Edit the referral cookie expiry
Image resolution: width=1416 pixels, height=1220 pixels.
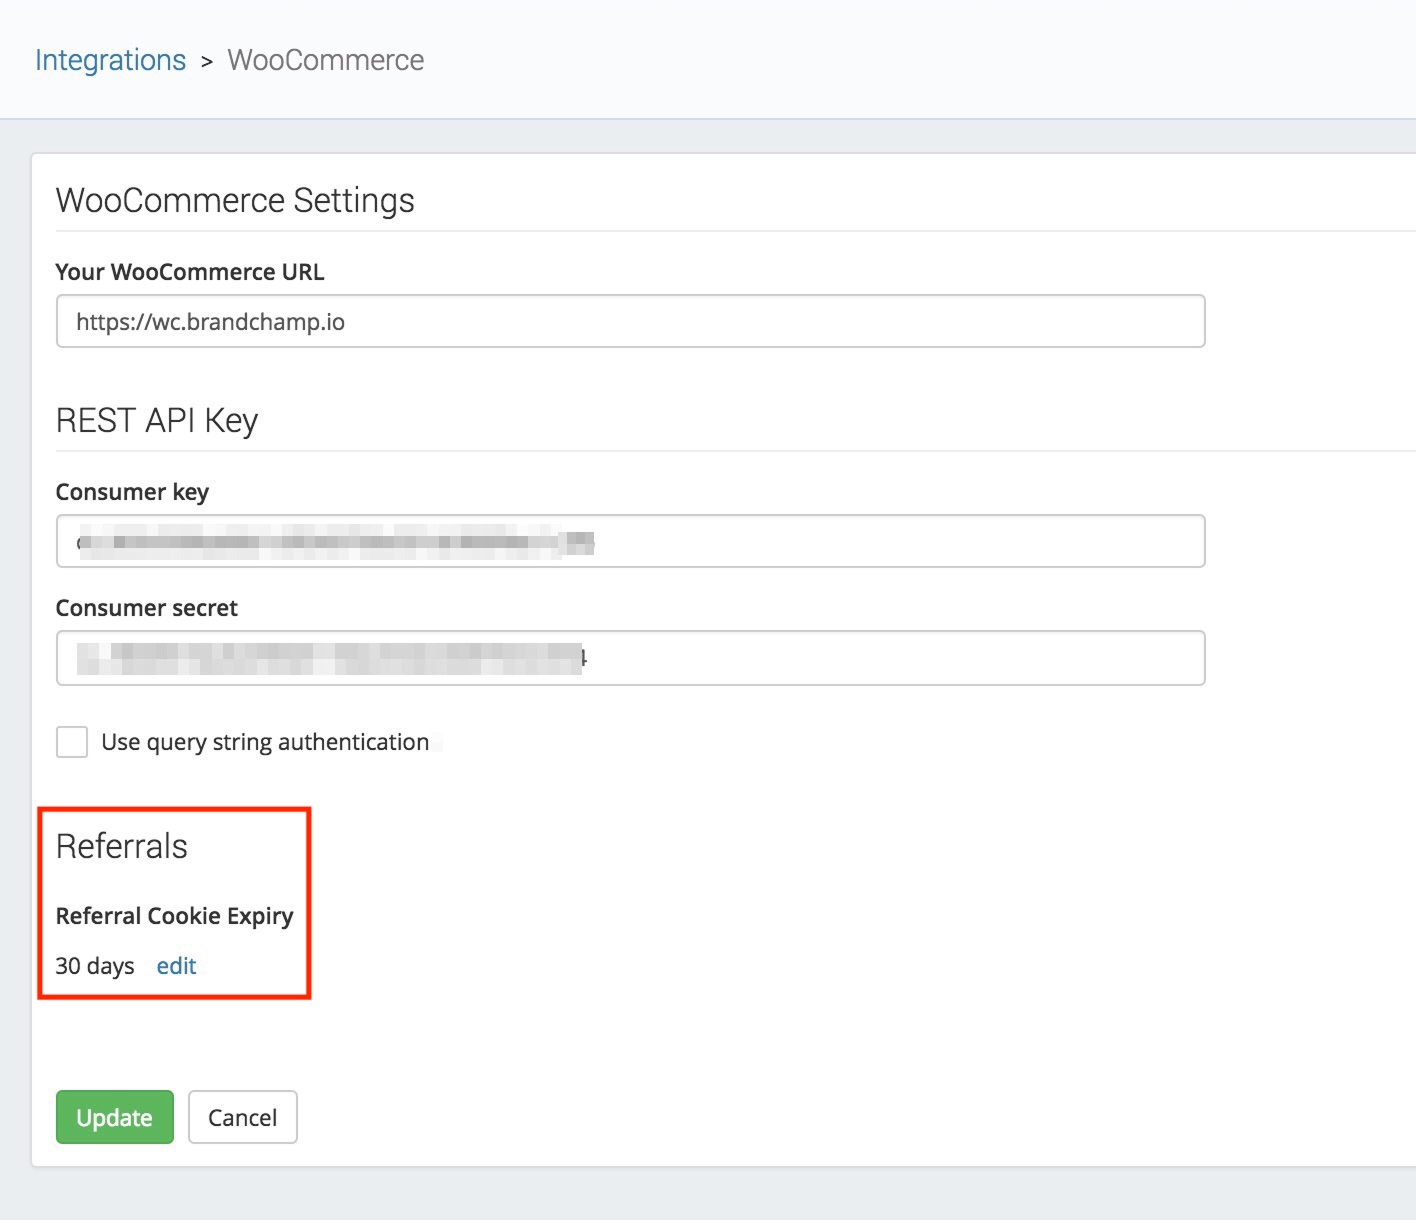coord(176,966)
